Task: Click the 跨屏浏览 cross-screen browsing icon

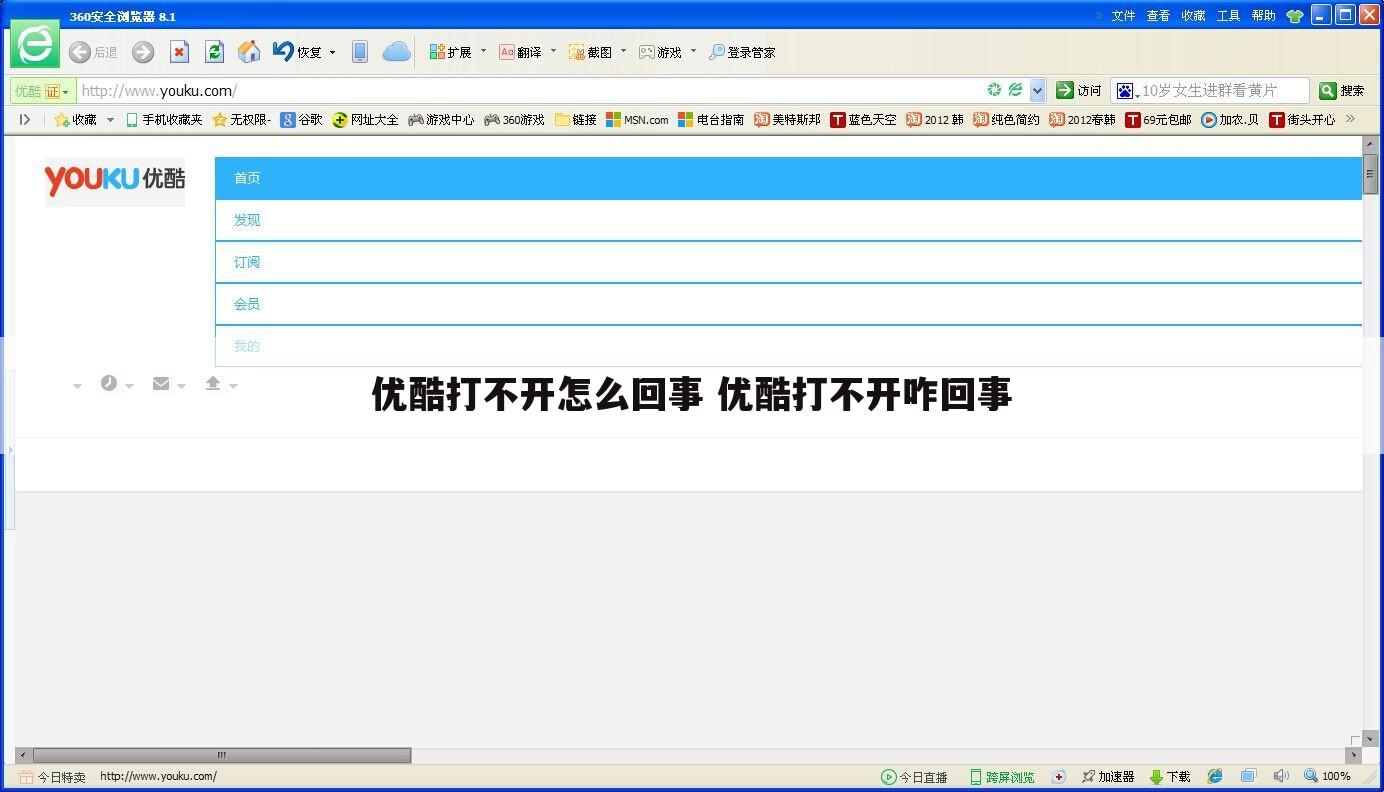Action: pos(1002,777)
